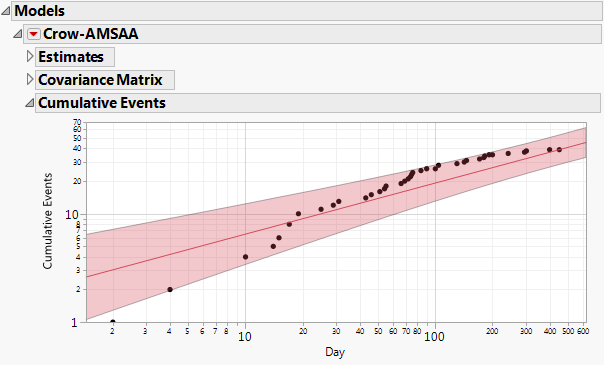Viewport: 604px width, 365px height.
Task: Click the Crow-AMSAA header title
Action: point(91,34)
